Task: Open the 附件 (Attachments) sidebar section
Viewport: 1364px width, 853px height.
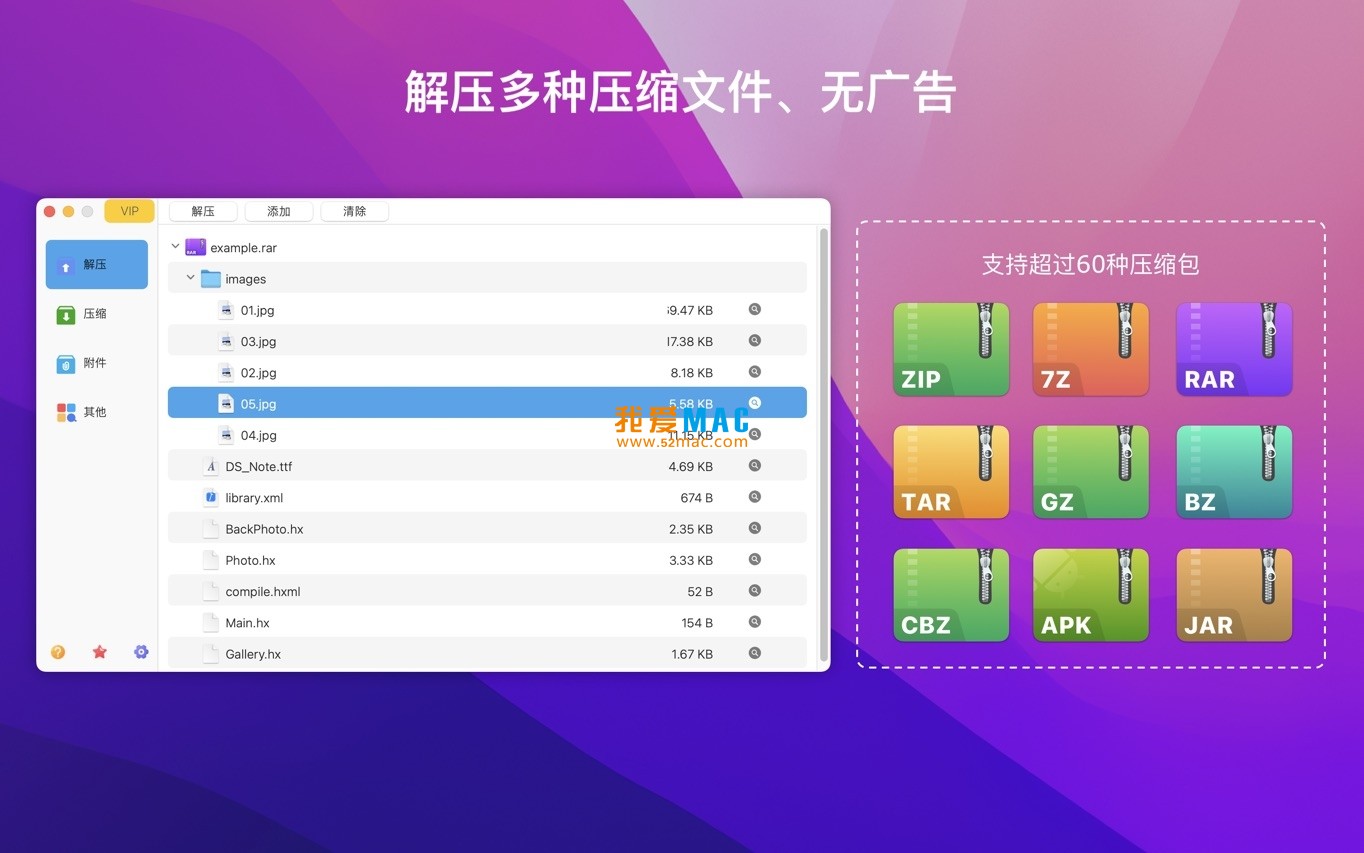Action: click(x=96, y=362)
